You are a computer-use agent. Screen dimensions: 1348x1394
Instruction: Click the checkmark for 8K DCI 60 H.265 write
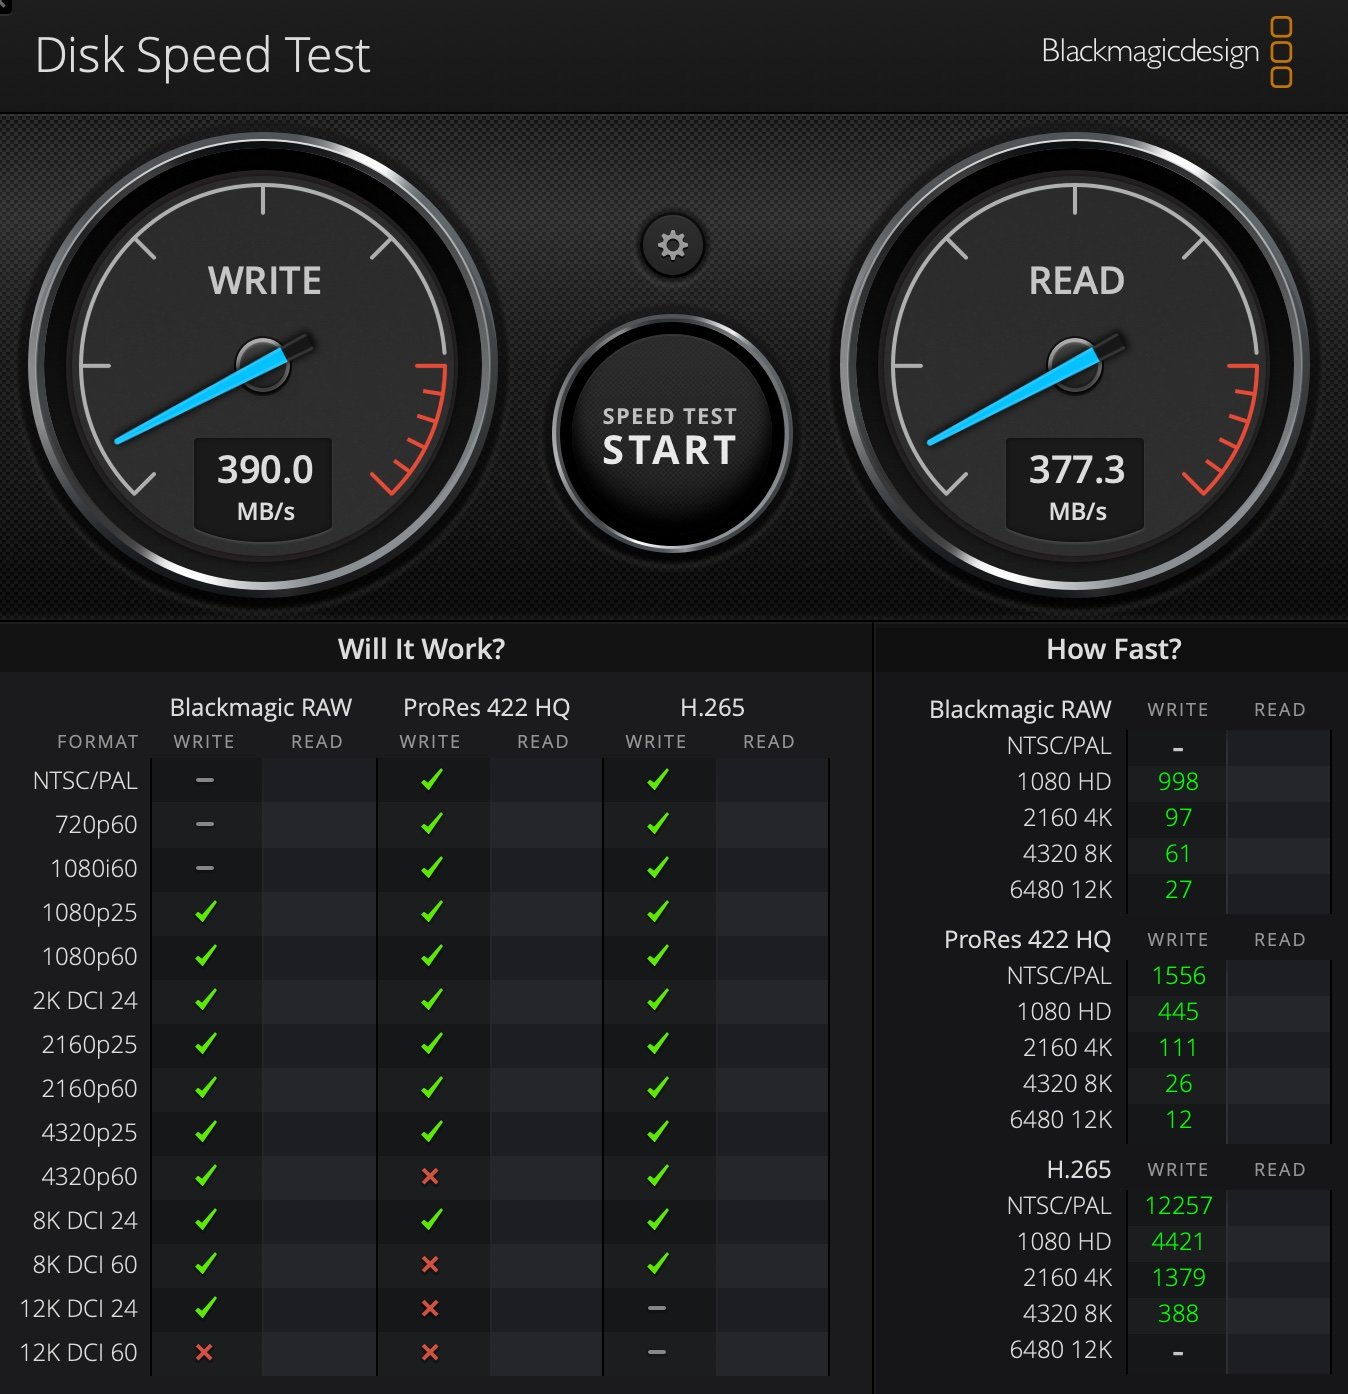[657, 1263]
